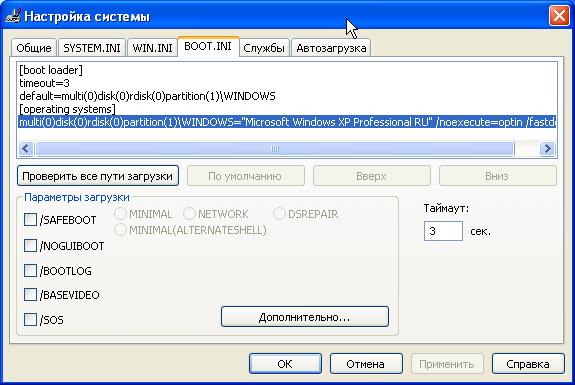Click the Вверх button
The height and width of the screenshot is (385, 575).
[371, 176]
